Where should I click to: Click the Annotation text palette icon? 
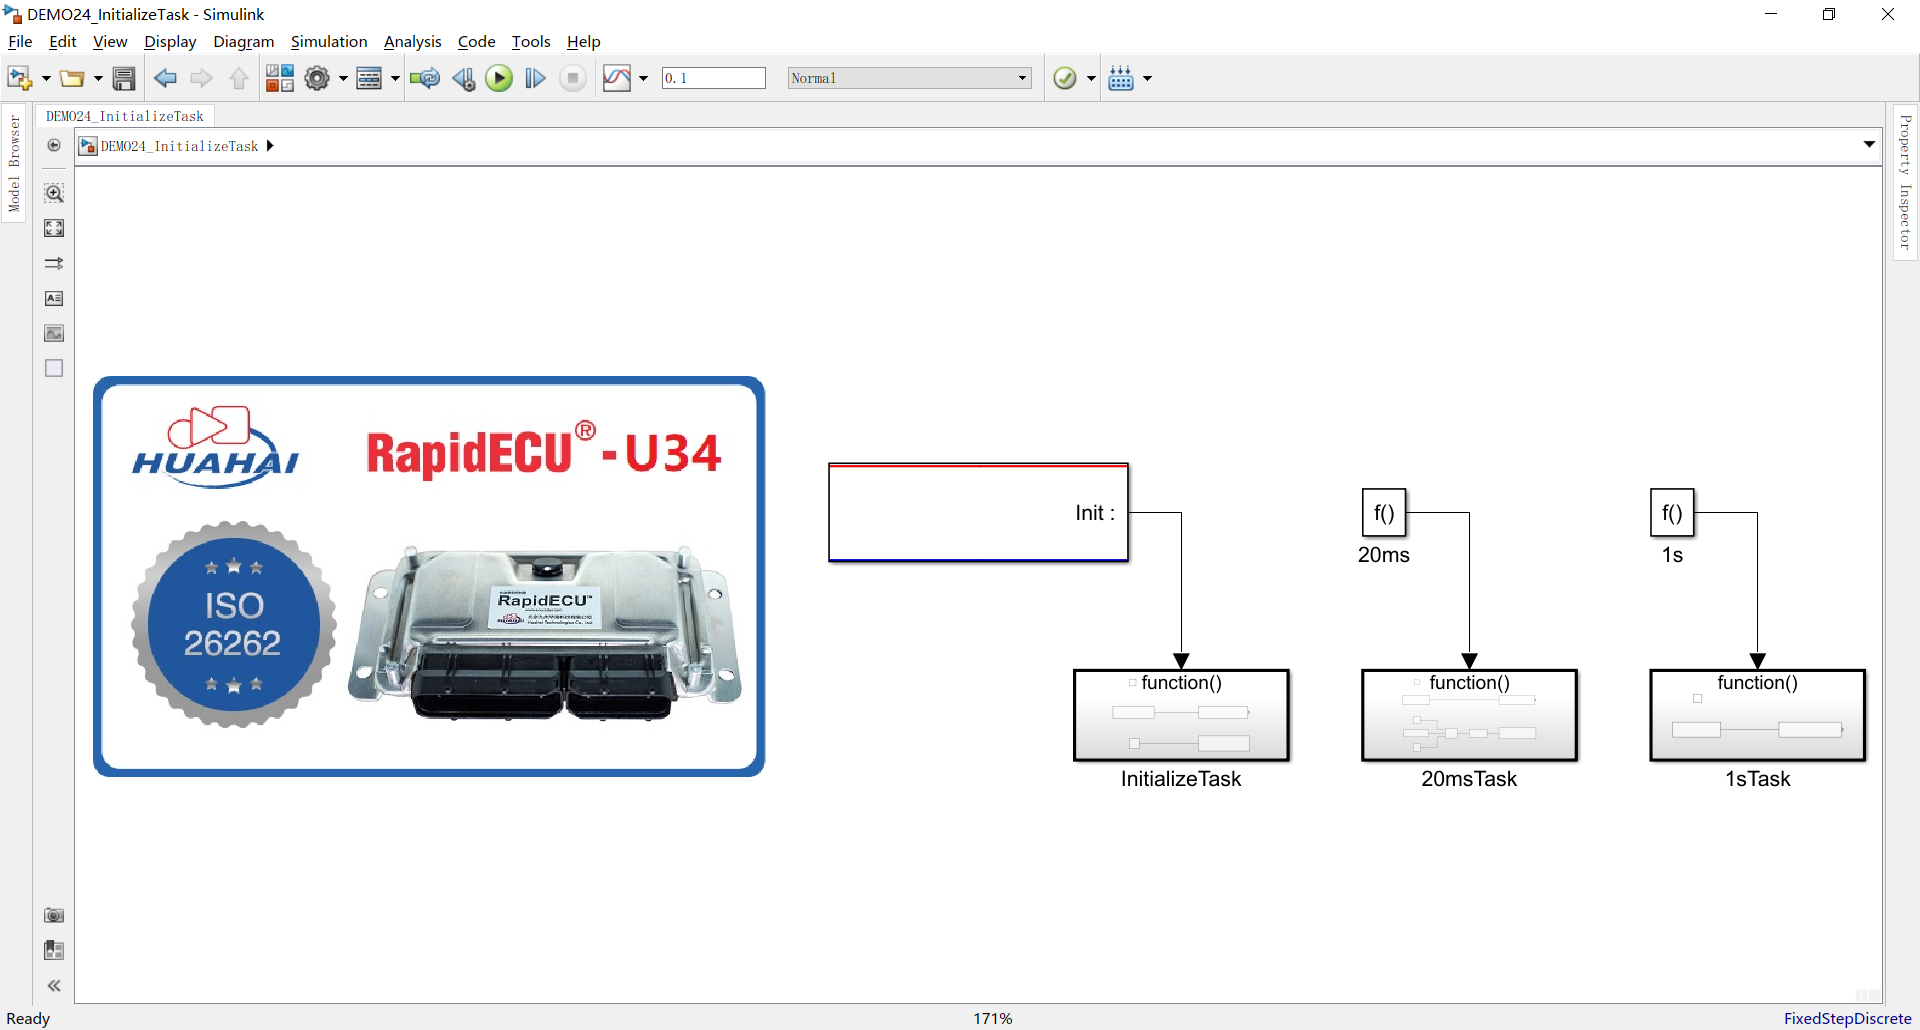[x=54, y=298]
